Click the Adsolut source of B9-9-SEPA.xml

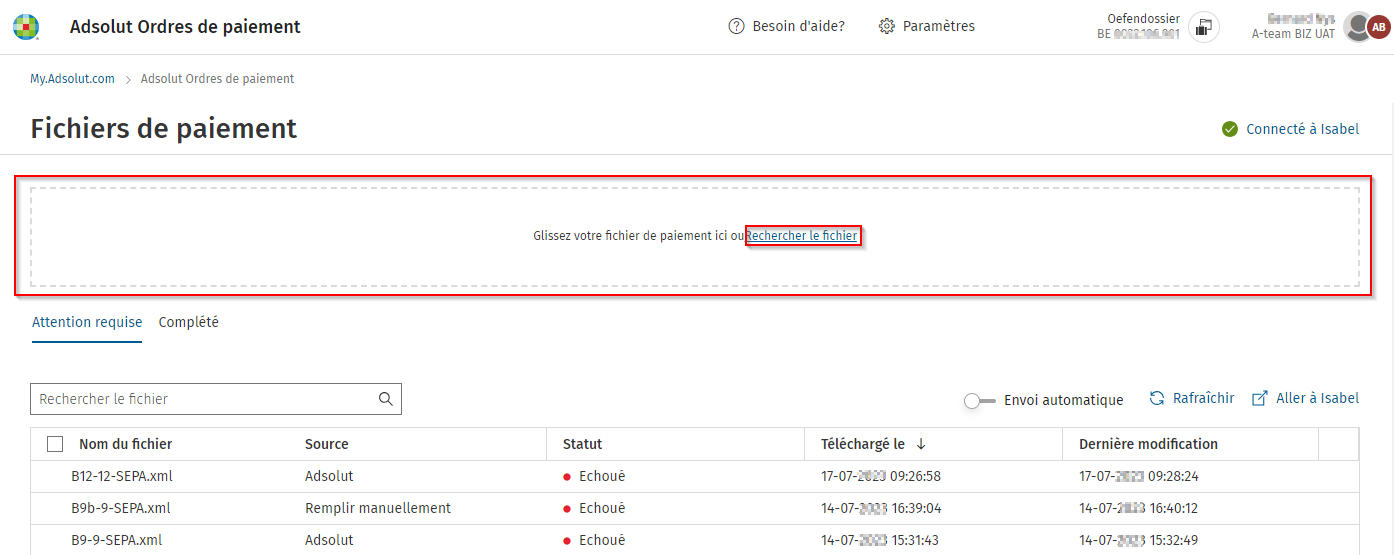(329, 540)
